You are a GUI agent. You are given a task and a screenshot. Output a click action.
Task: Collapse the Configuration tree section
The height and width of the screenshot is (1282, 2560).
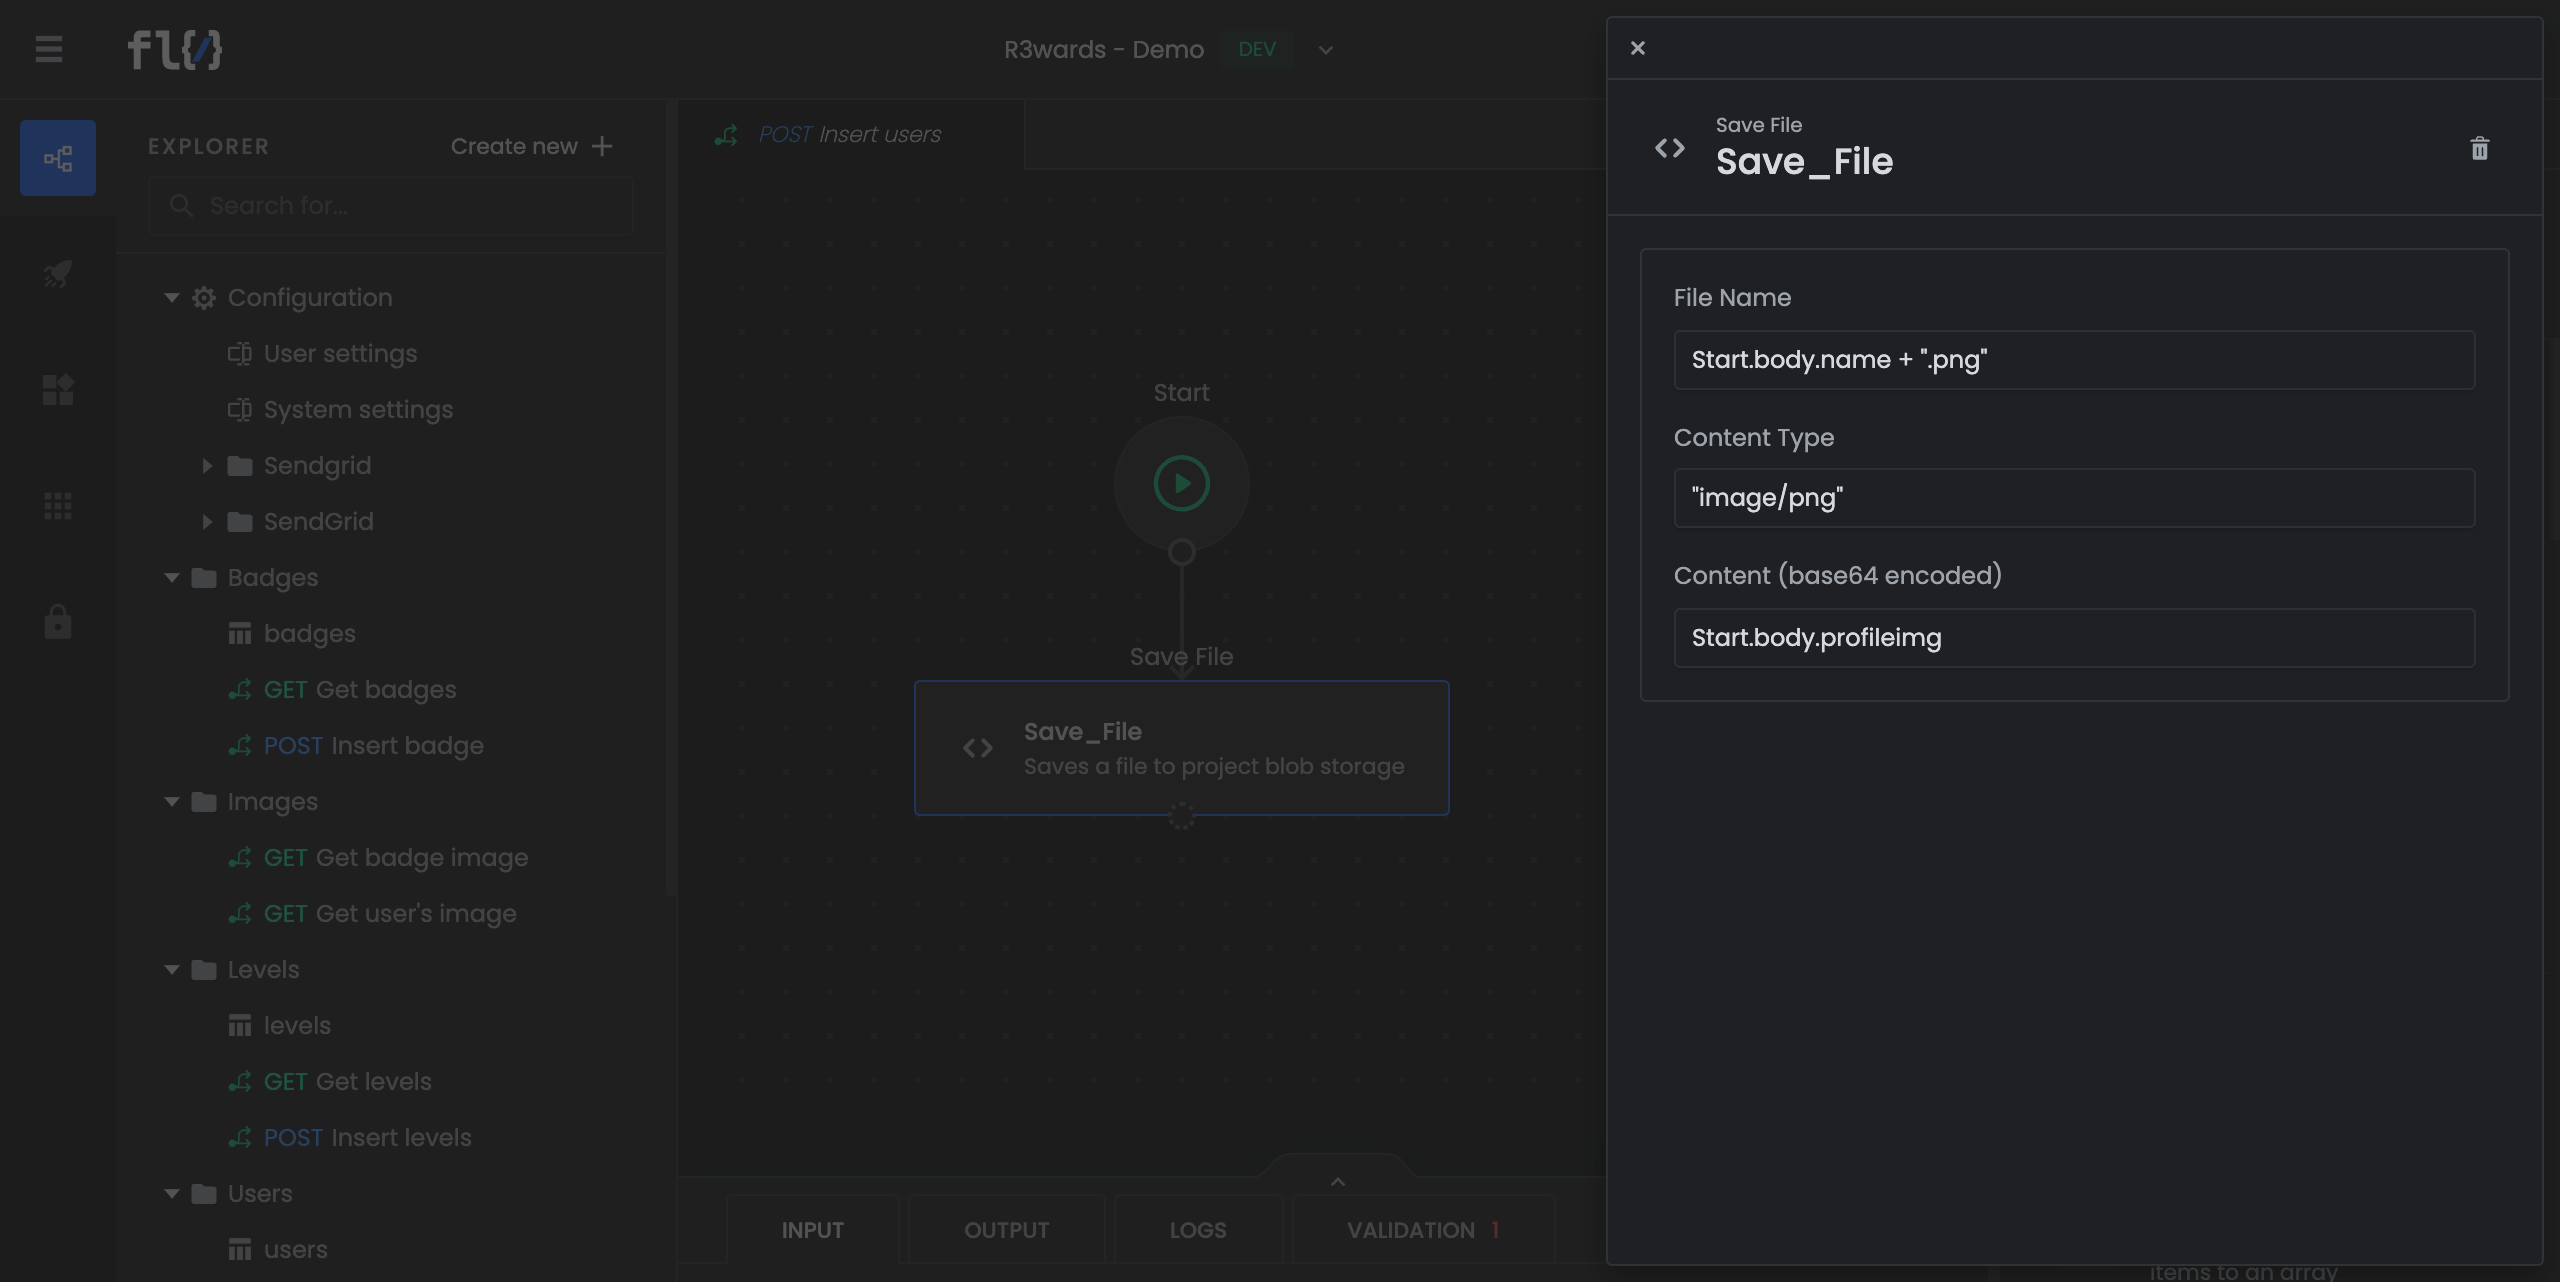coord(172,298)
